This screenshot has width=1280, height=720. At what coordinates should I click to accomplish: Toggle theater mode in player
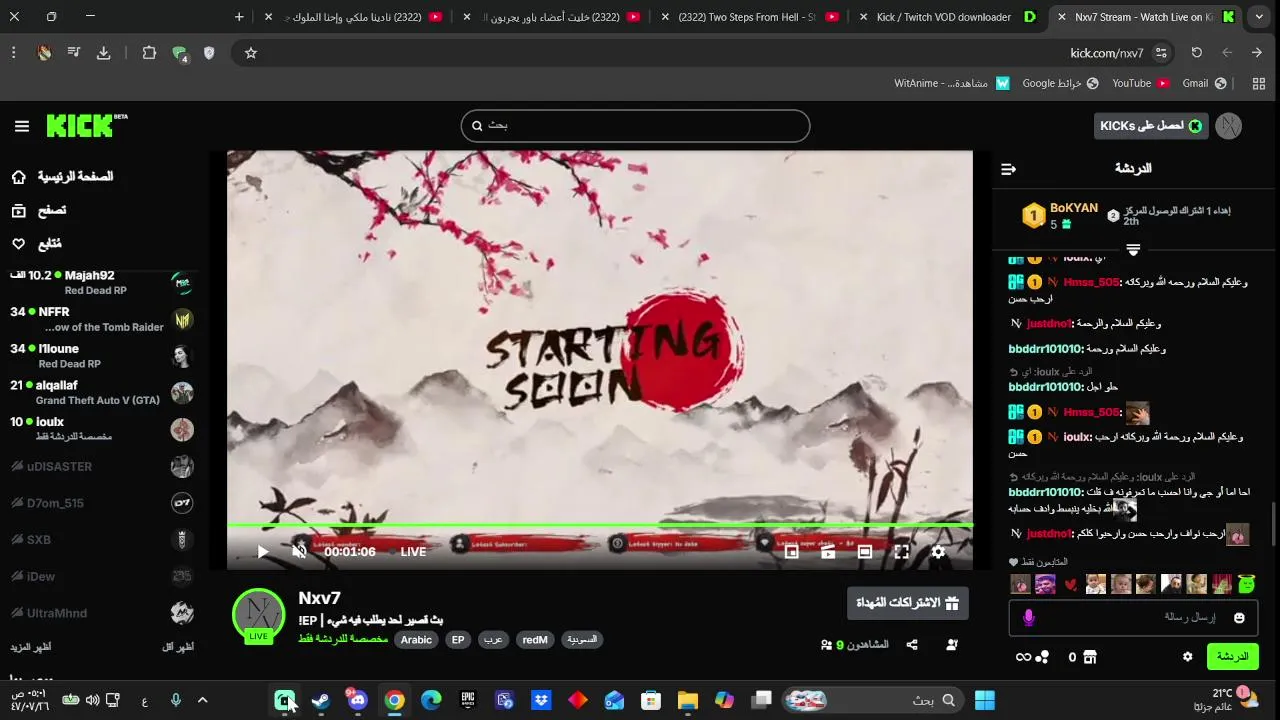pyautogui.click(x=865, y=551)
